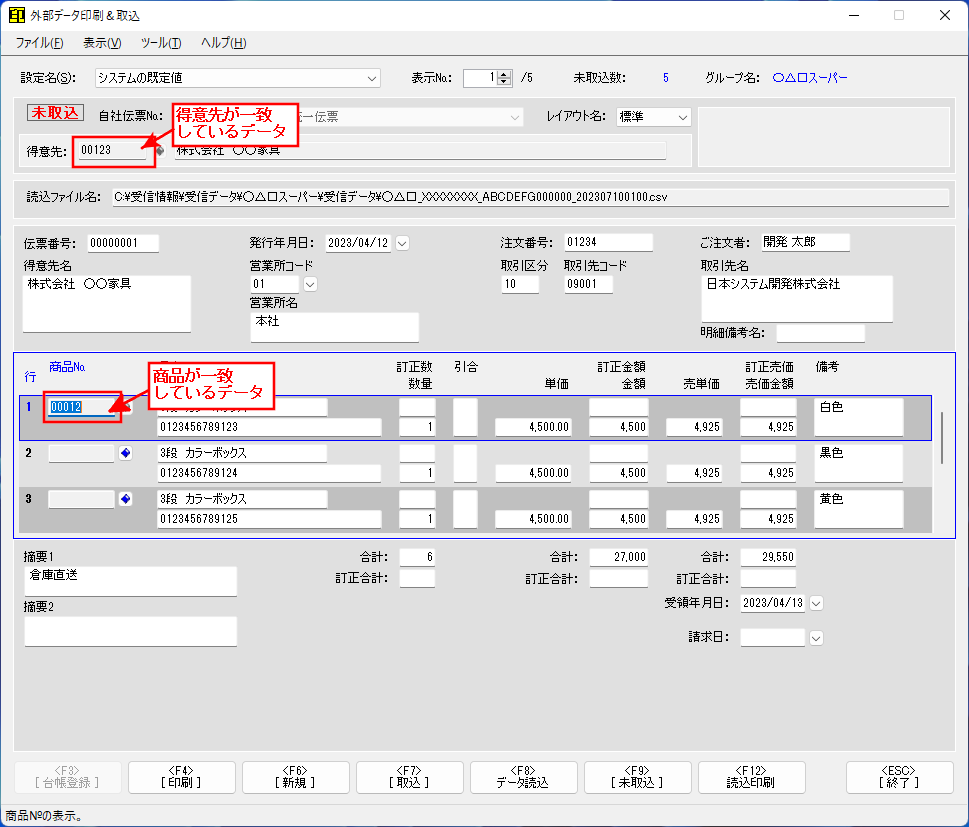Click the 取引区分 field 10
969x827 pixels.
tap(520, 284)
